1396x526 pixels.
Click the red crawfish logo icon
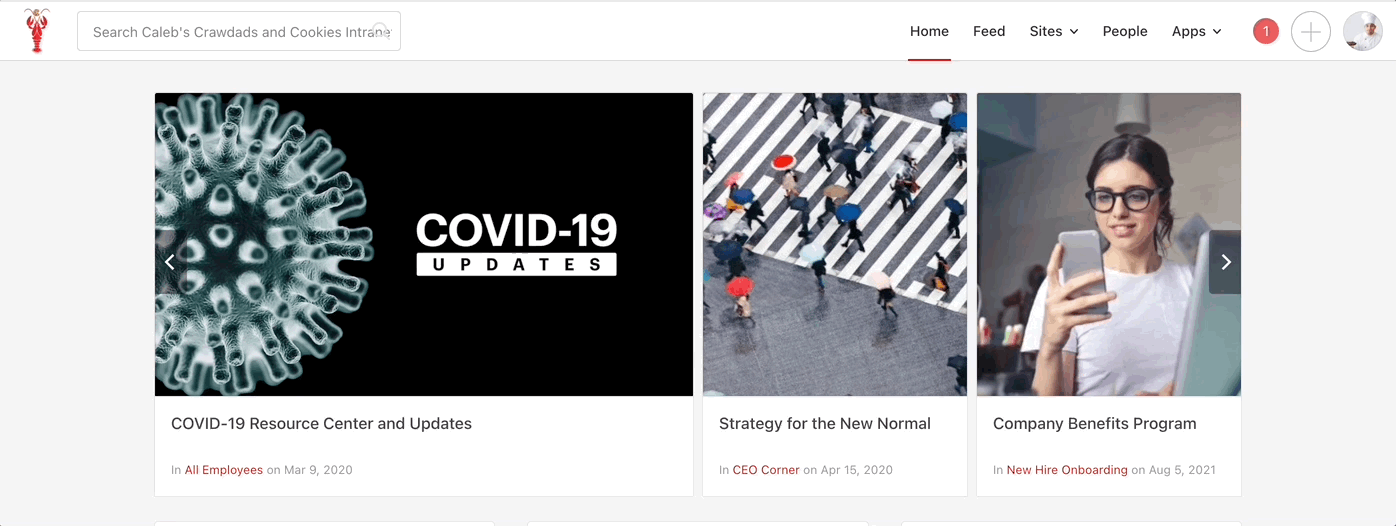(37, 31)
